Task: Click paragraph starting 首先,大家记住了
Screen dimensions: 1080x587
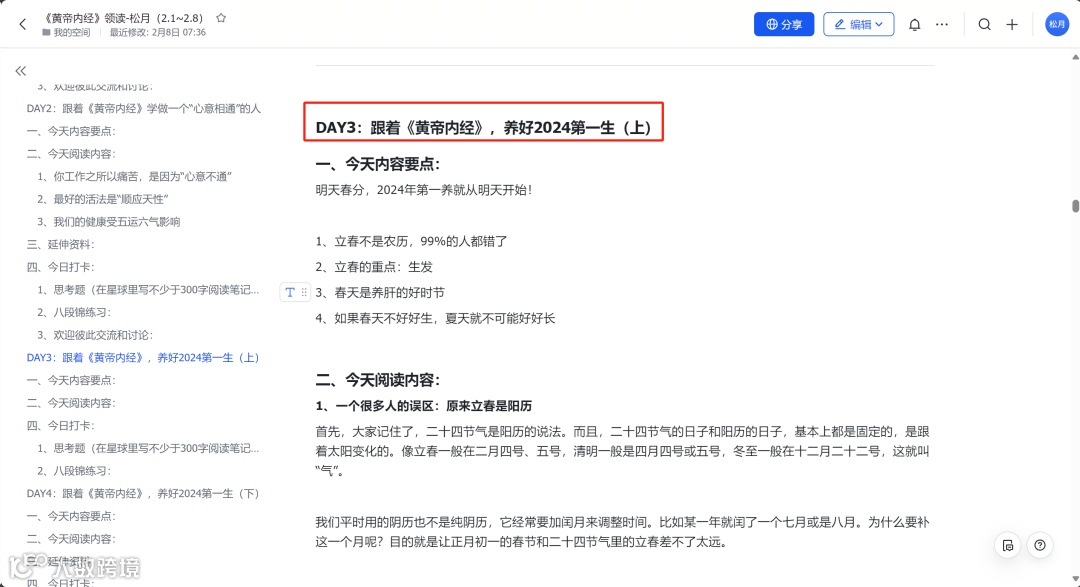Action: tap(623, 451)
